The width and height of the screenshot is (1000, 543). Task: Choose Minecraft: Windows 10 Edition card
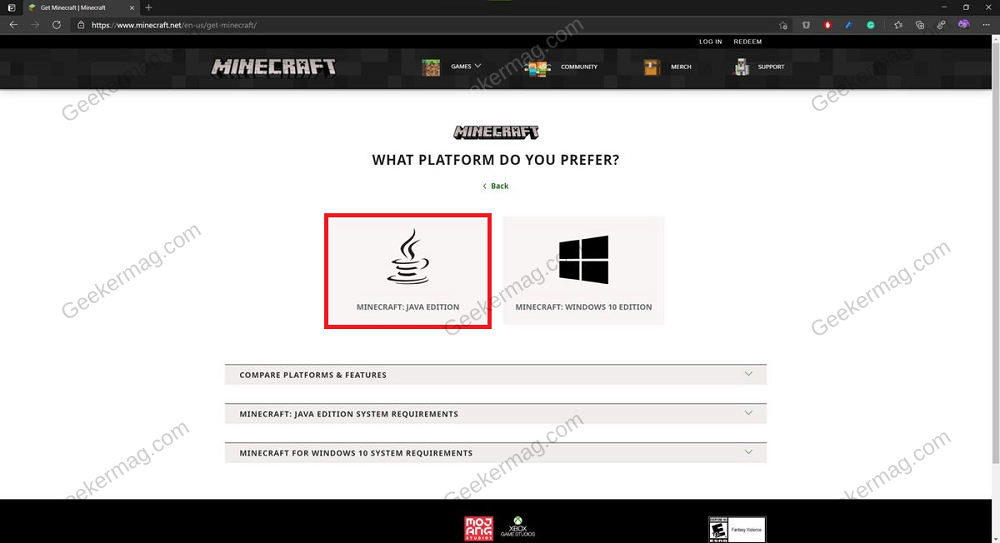[x=584, y=271]
